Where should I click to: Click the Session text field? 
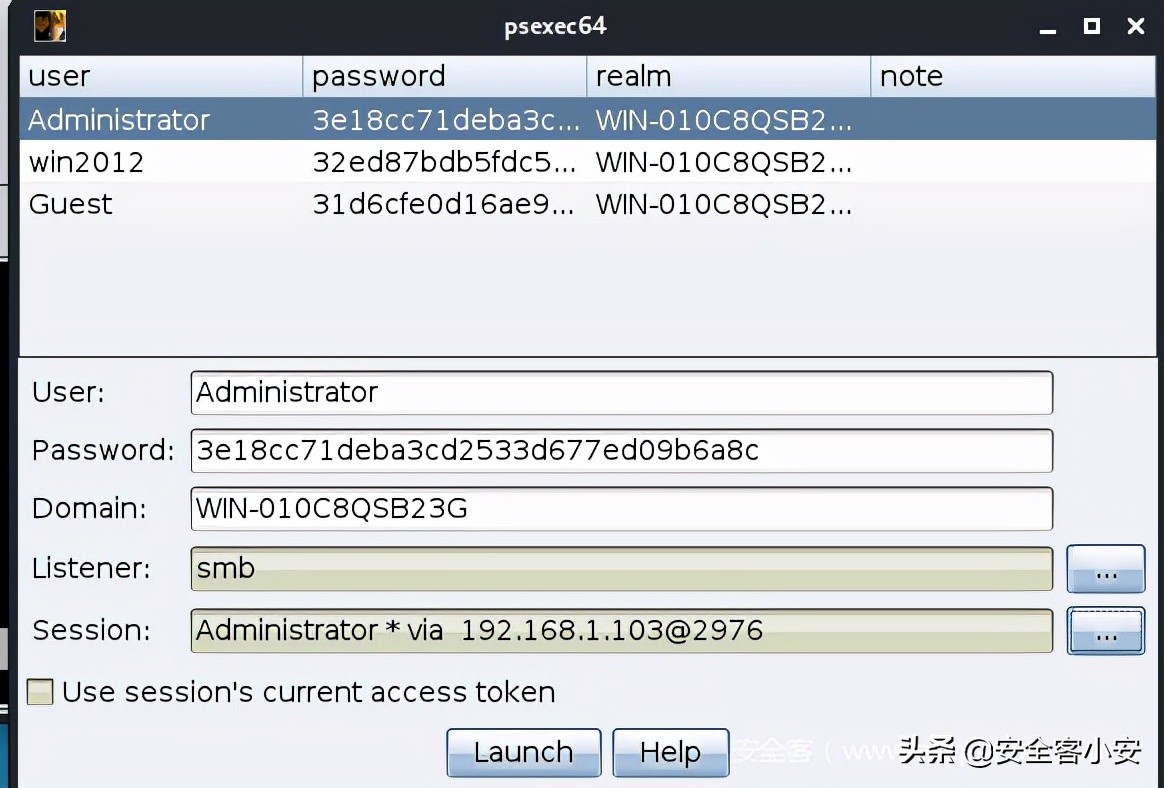tap(620, 630)
